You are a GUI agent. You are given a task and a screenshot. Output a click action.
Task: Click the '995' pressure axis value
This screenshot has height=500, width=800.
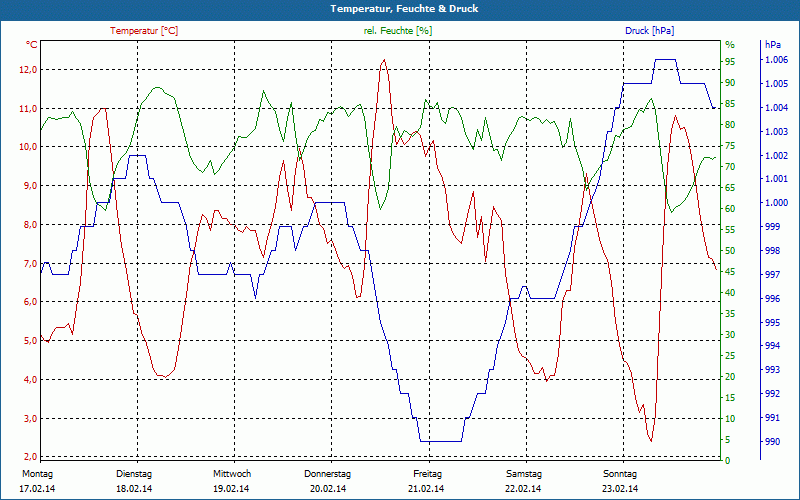[772, 322]
